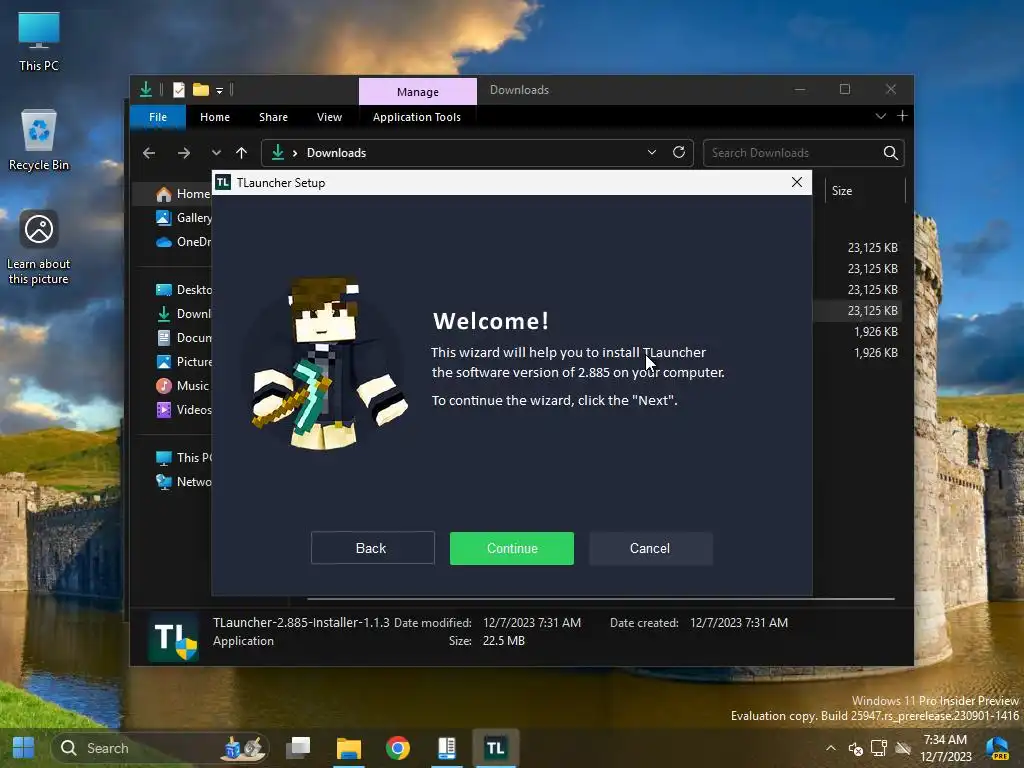1024x768 pixels.
Task: Click the search magnifier icon in Explorer
Action: [890, 153]
